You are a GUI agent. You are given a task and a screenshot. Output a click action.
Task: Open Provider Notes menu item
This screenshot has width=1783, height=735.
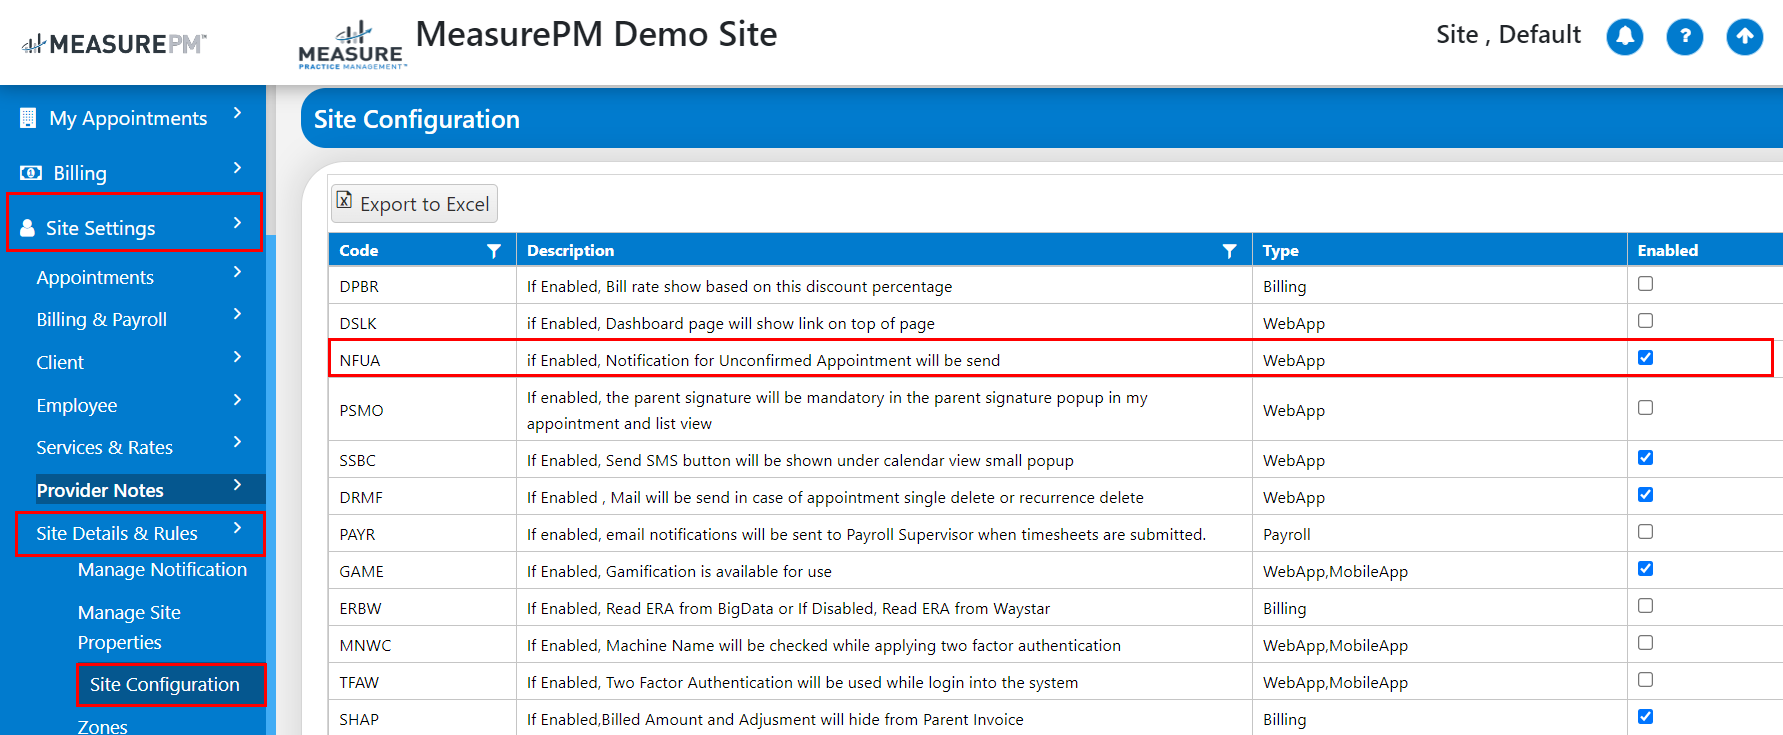(x=100, y=490)
